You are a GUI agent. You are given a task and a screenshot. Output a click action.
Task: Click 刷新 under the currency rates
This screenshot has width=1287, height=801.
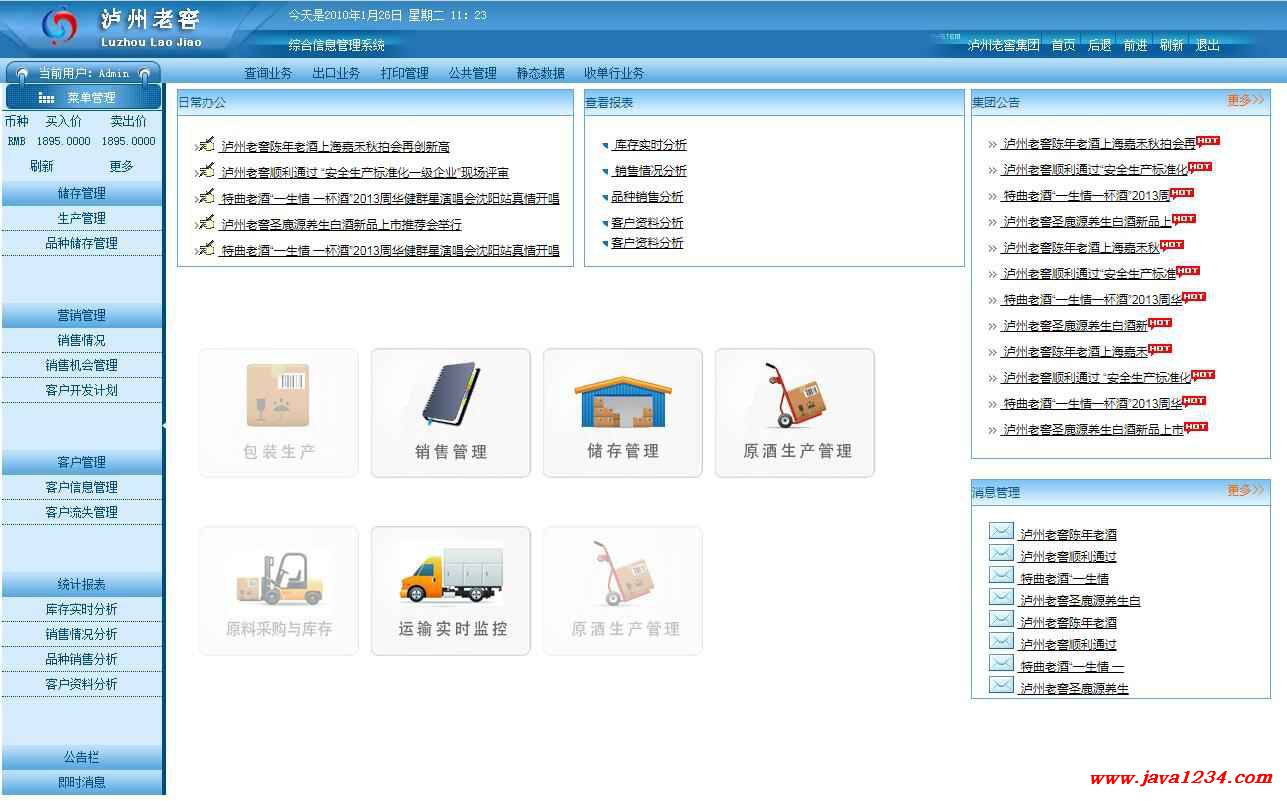coord(42,166)
